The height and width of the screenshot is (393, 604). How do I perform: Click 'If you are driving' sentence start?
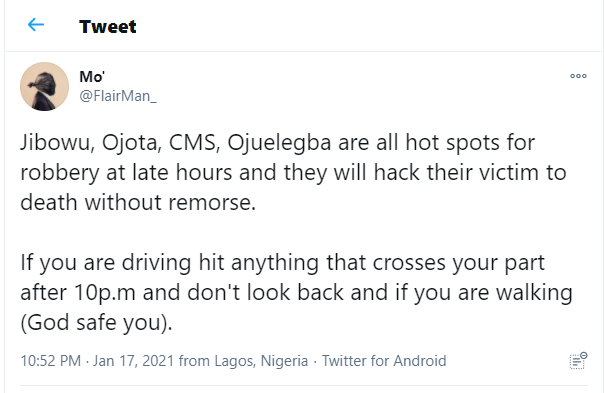(x=106, y=263)
